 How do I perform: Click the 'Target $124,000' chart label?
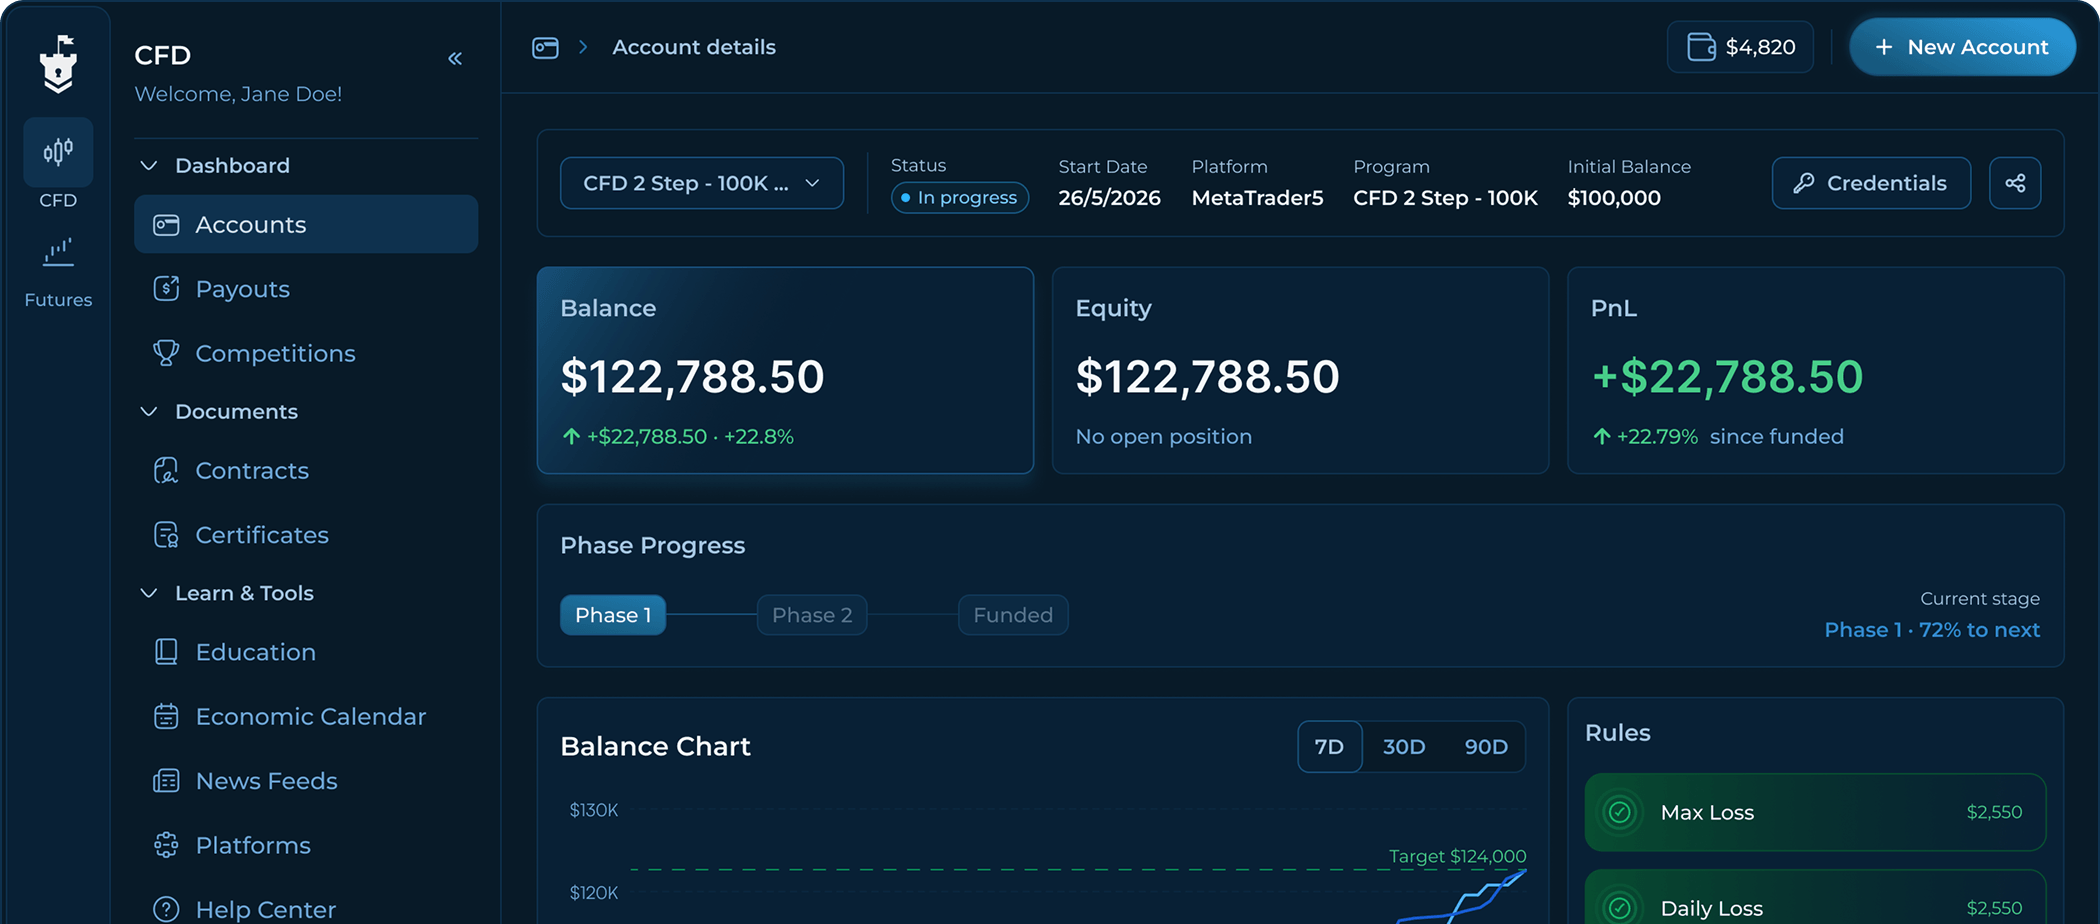pos(1457,856)
